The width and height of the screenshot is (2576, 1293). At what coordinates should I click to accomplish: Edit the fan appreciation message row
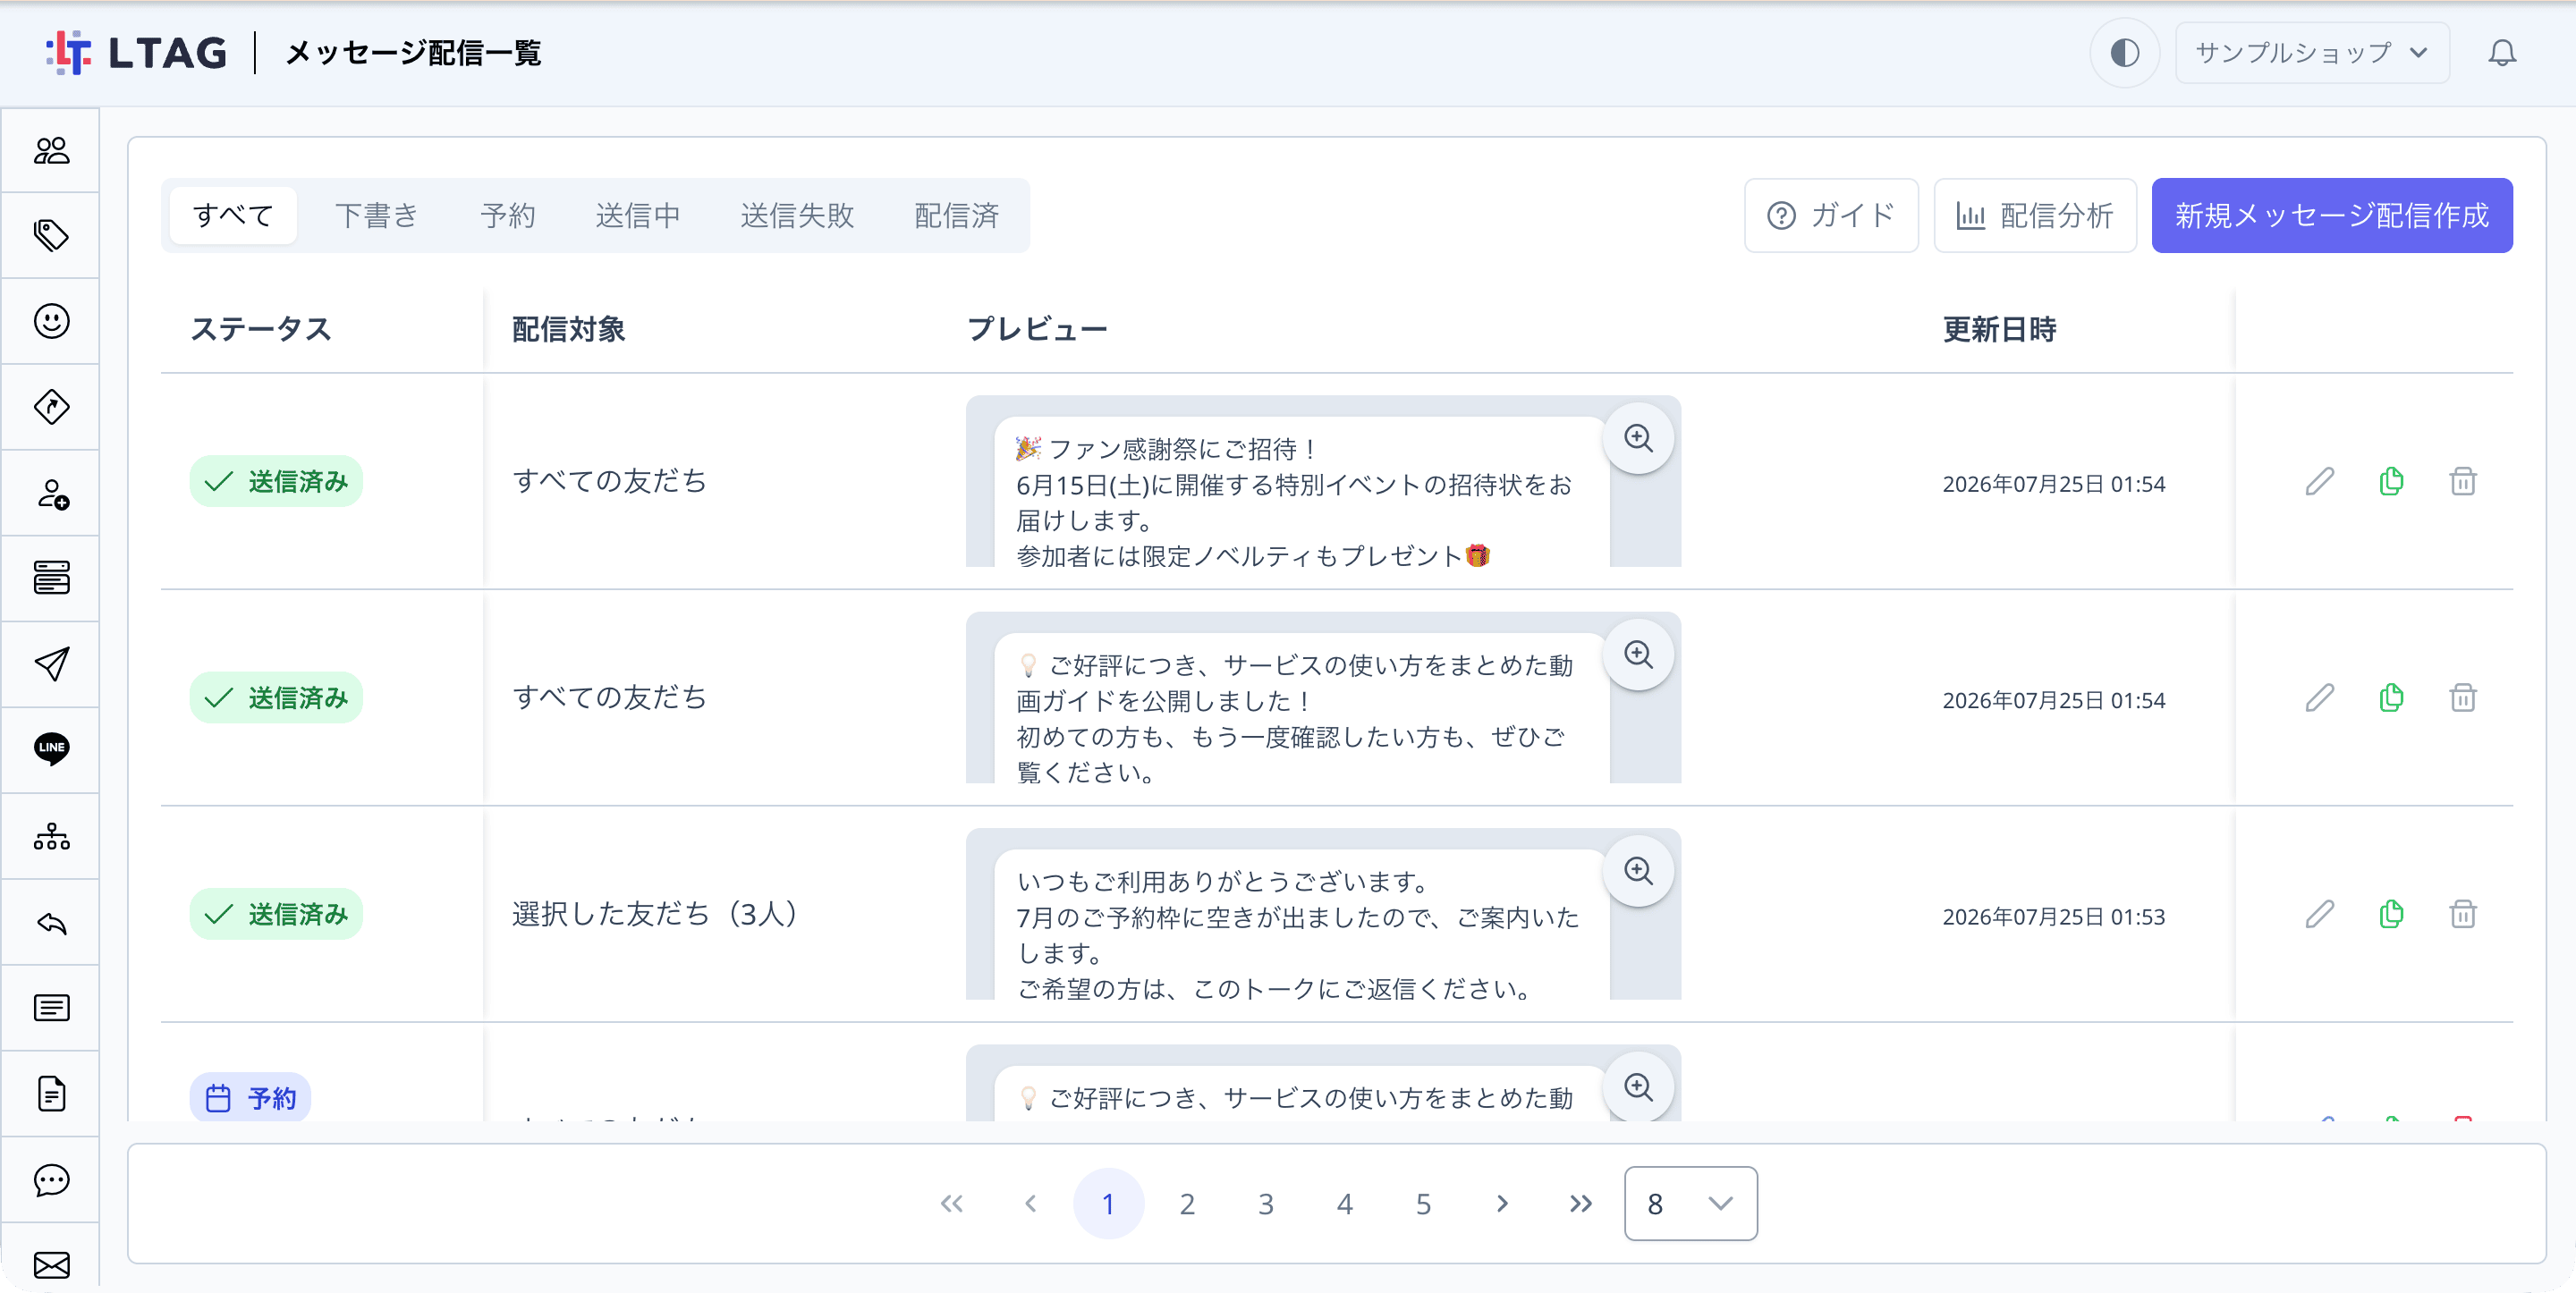point(2320,482)
